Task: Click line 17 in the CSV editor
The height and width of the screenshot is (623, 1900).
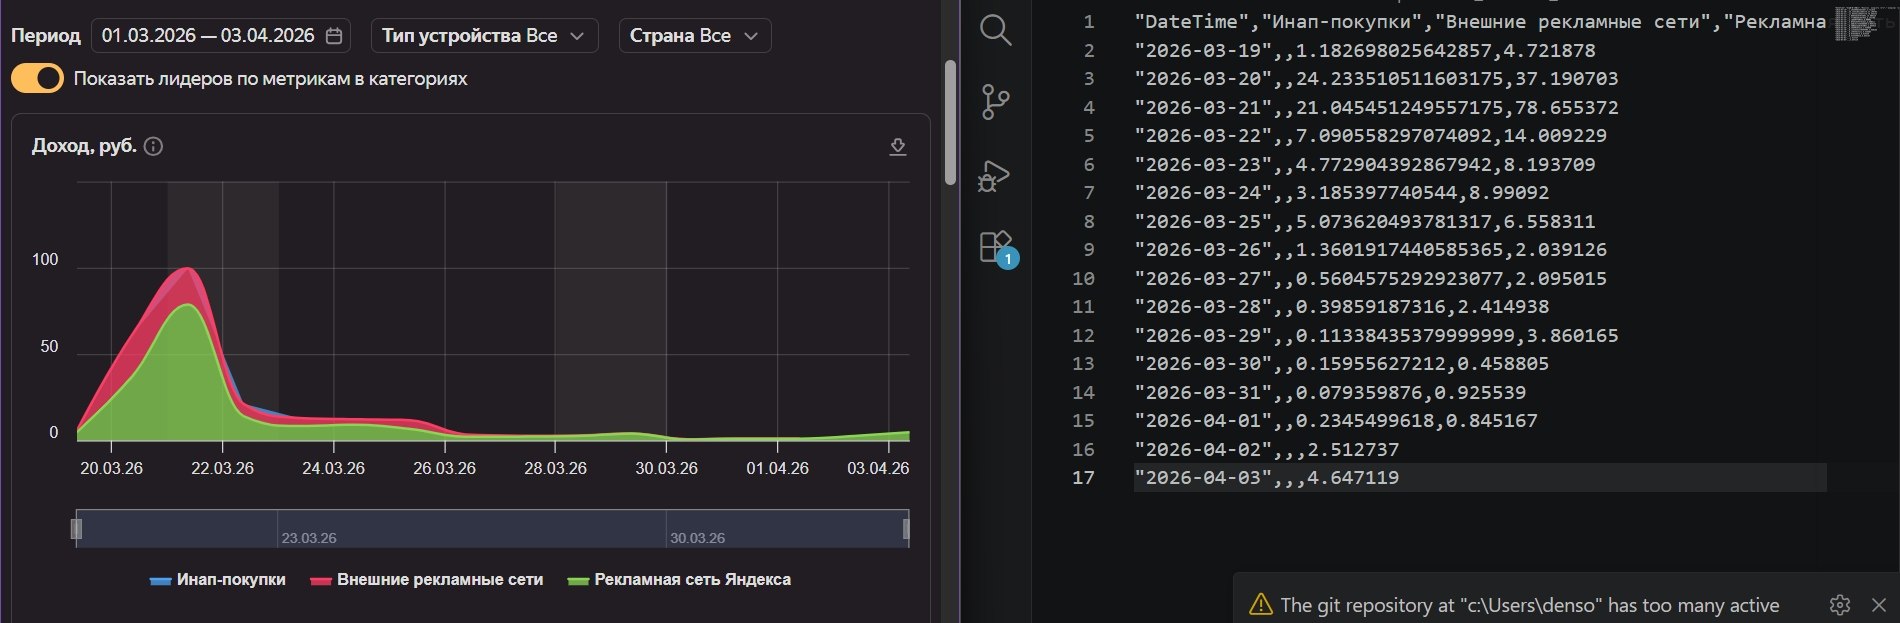Action: click(x=1270, y=478)
